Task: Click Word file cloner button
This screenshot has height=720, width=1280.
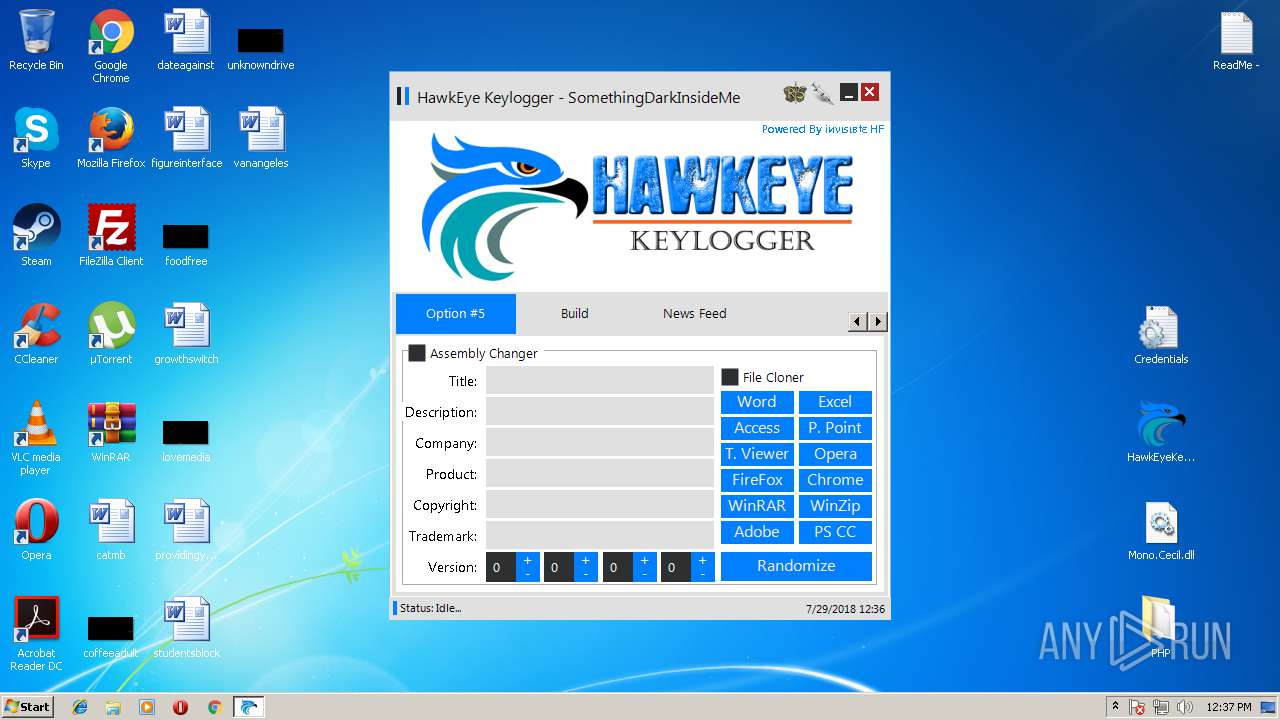Action: click(x=757, y=402)
